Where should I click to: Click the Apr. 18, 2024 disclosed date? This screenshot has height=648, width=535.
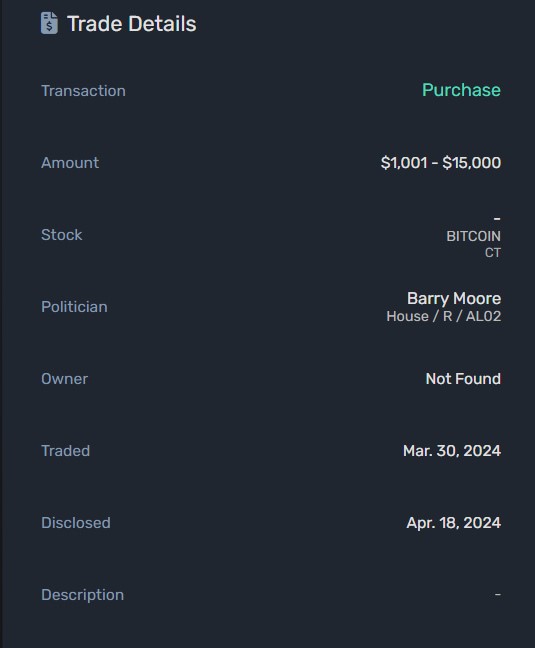pos(454,523)
